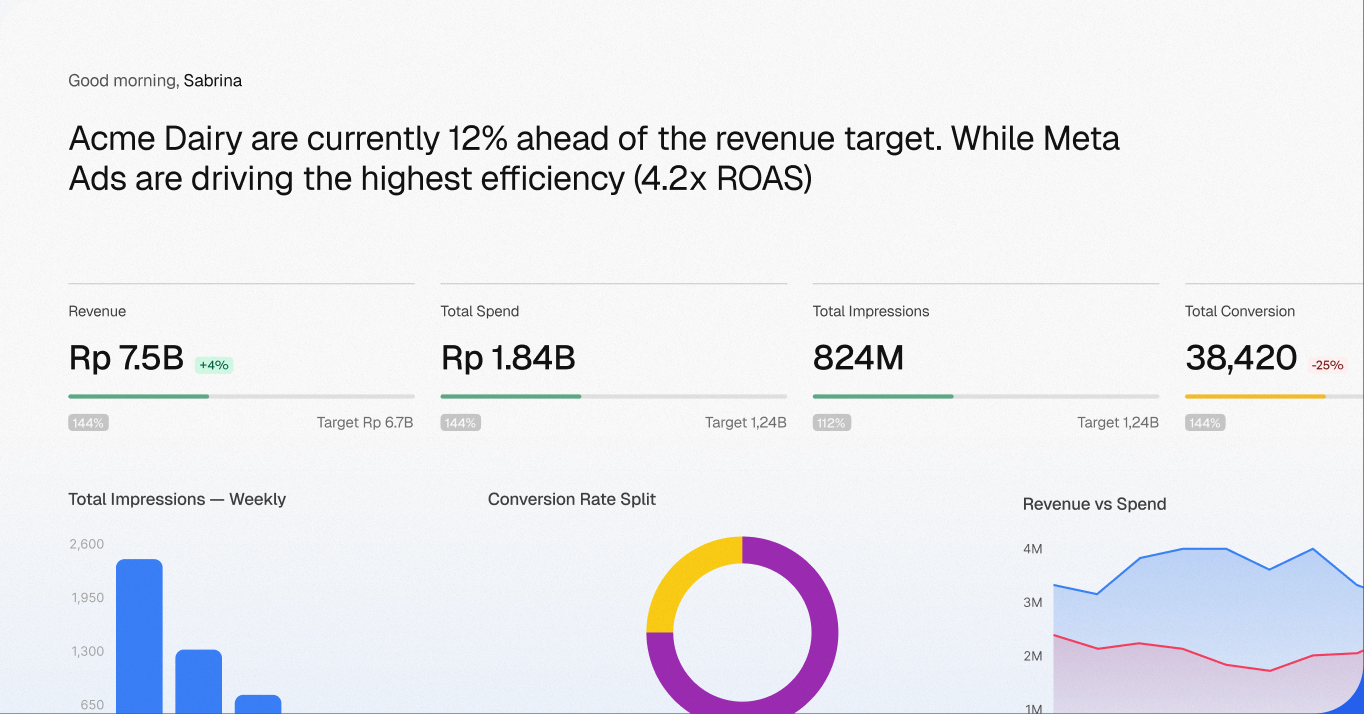This screenshot has height=714, width=1364.
Task: Click the 3M axis label on Revenue vs Spend
Action: pos(1033,603)
